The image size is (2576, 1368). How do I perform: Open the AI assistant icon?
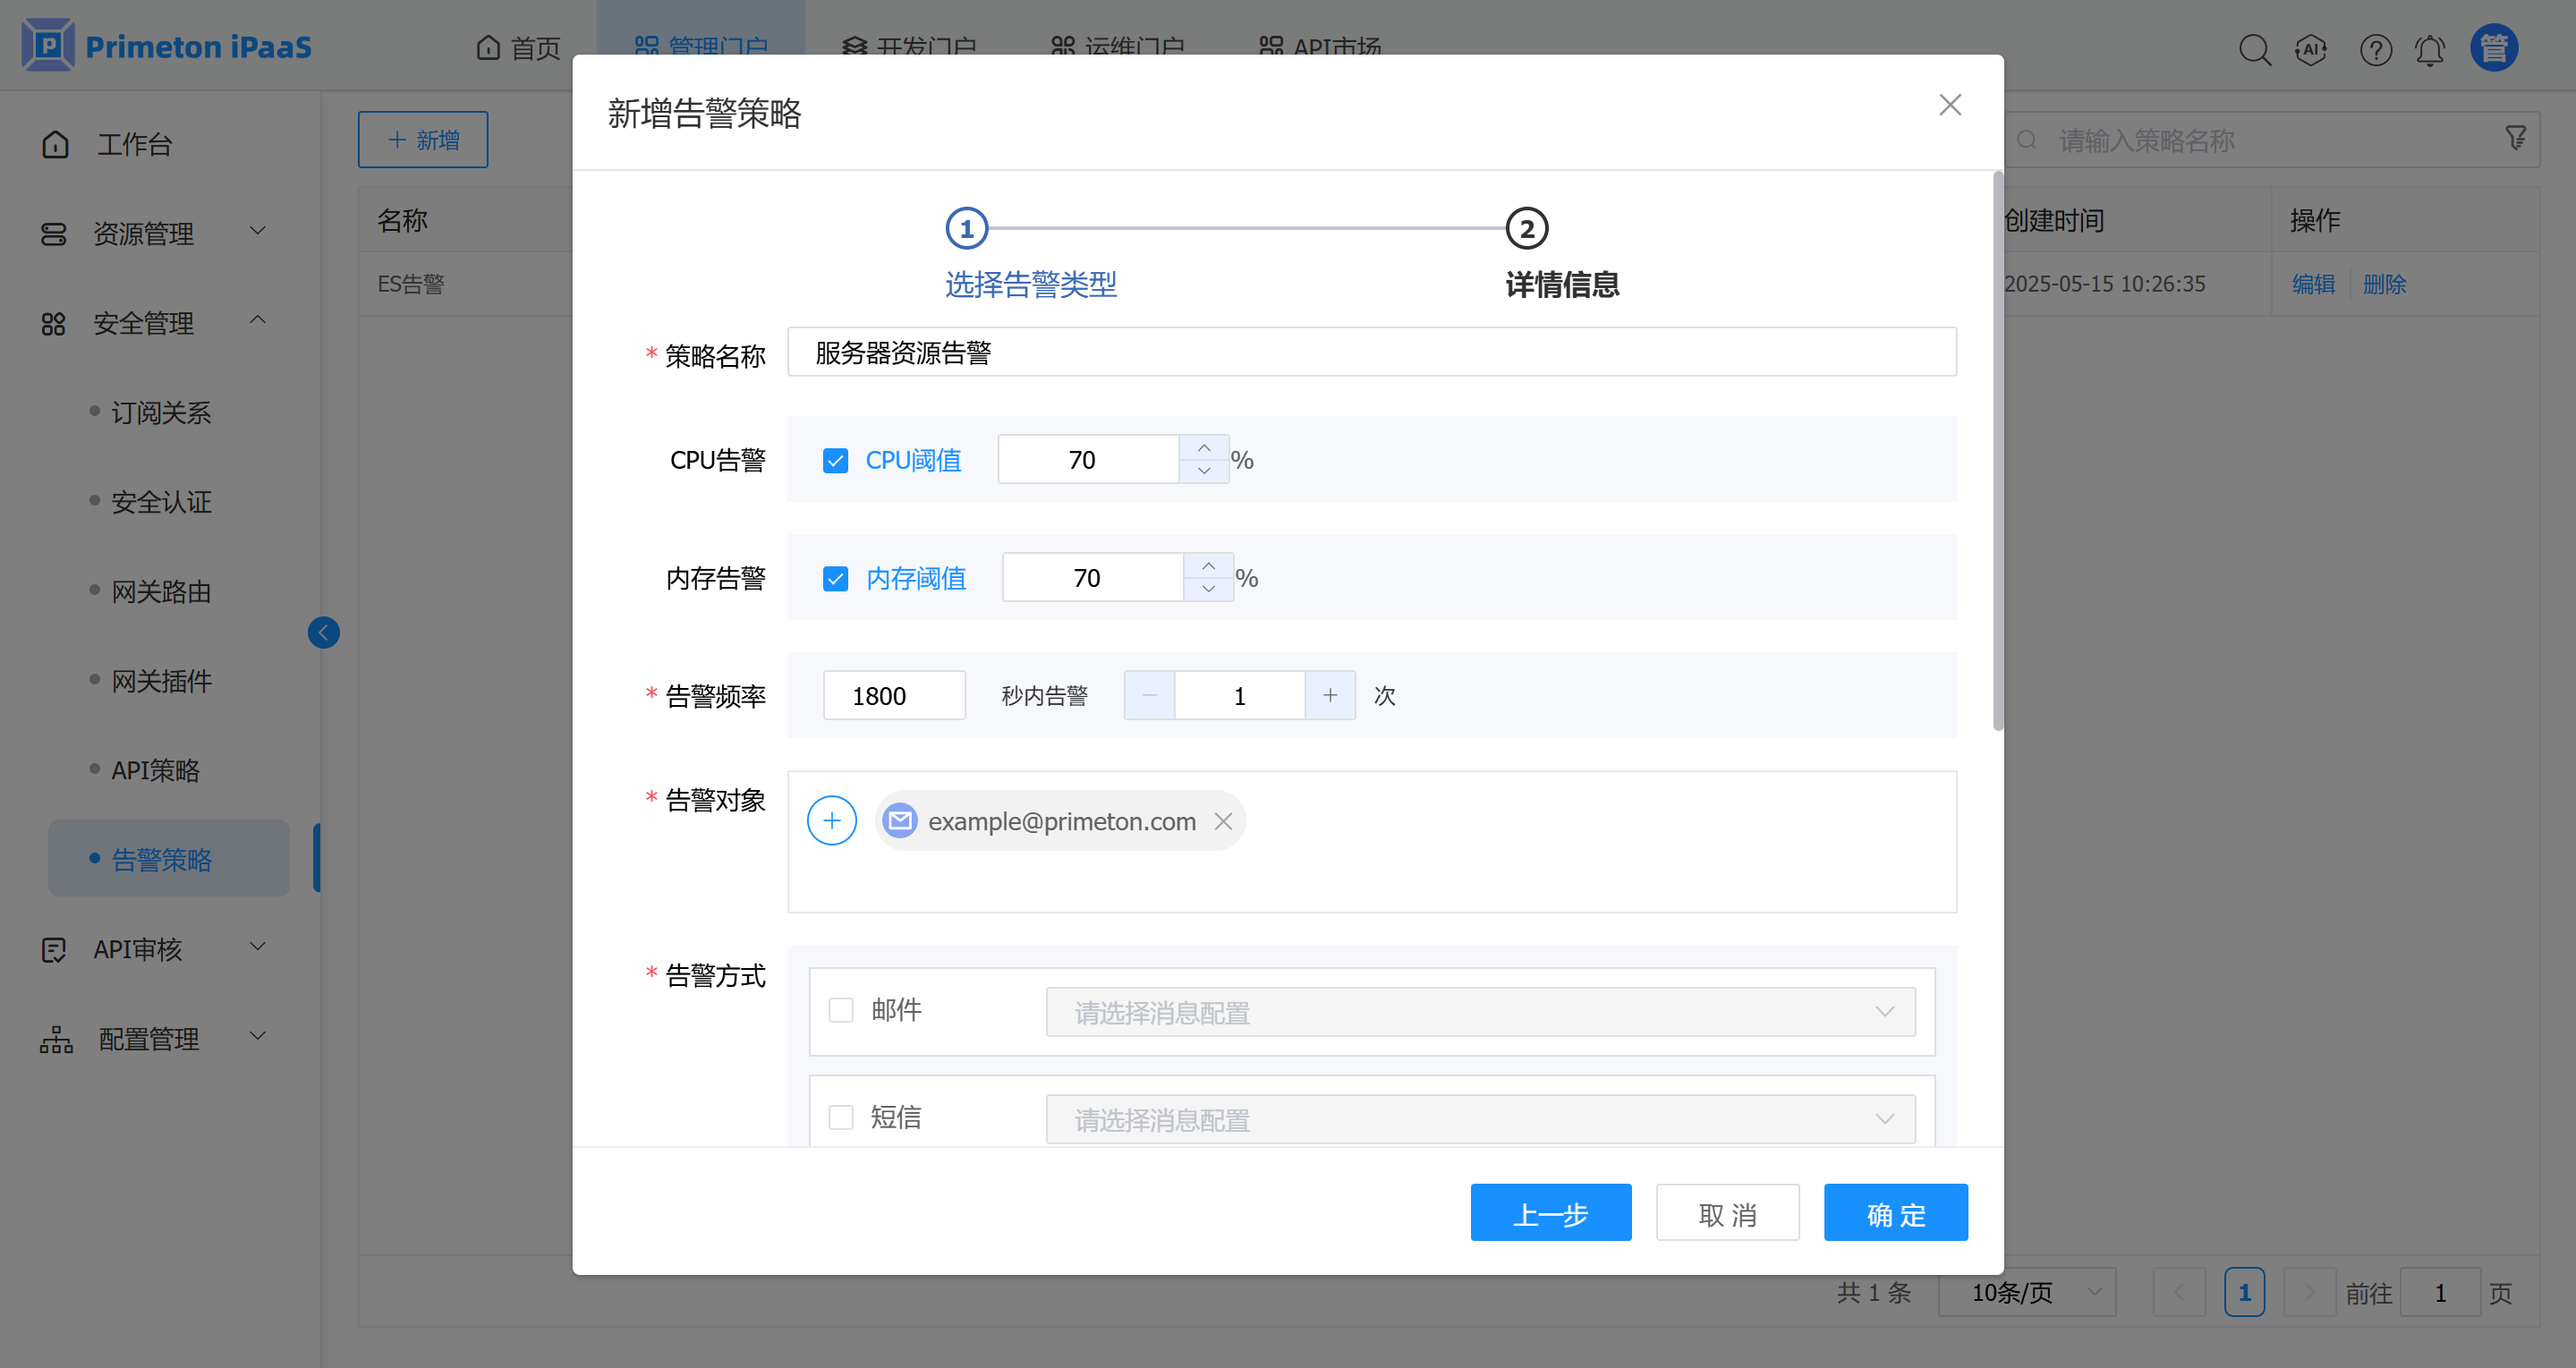[2311, 49]
